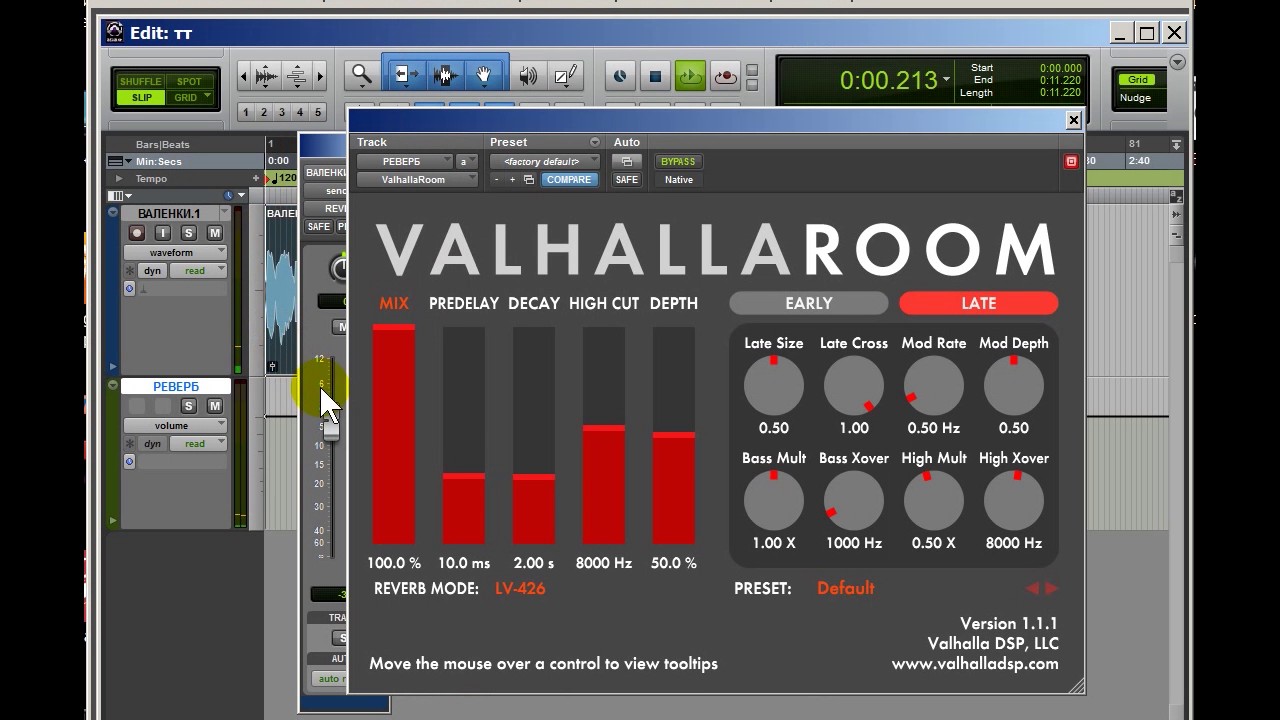Image resolution: width=1280 pixels, height=720 pixels.
Task: Open the volume track view selector
Action: [175, 426]
